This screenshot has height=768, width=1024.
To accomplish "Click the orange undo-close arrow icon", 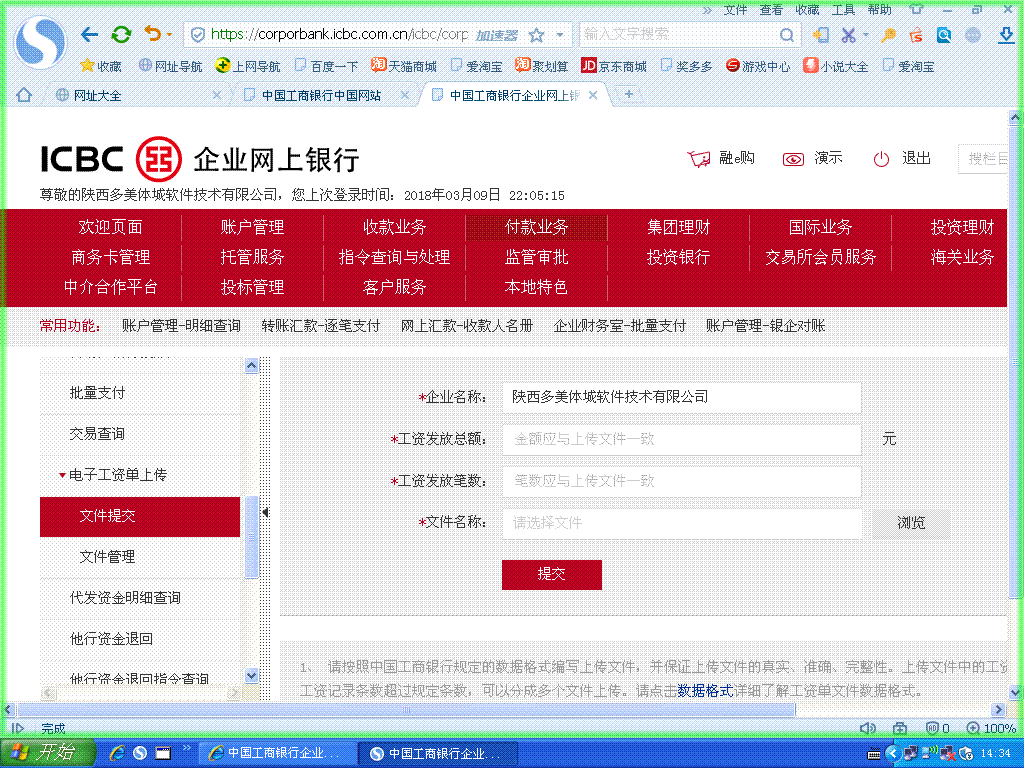I will (152, 34).
